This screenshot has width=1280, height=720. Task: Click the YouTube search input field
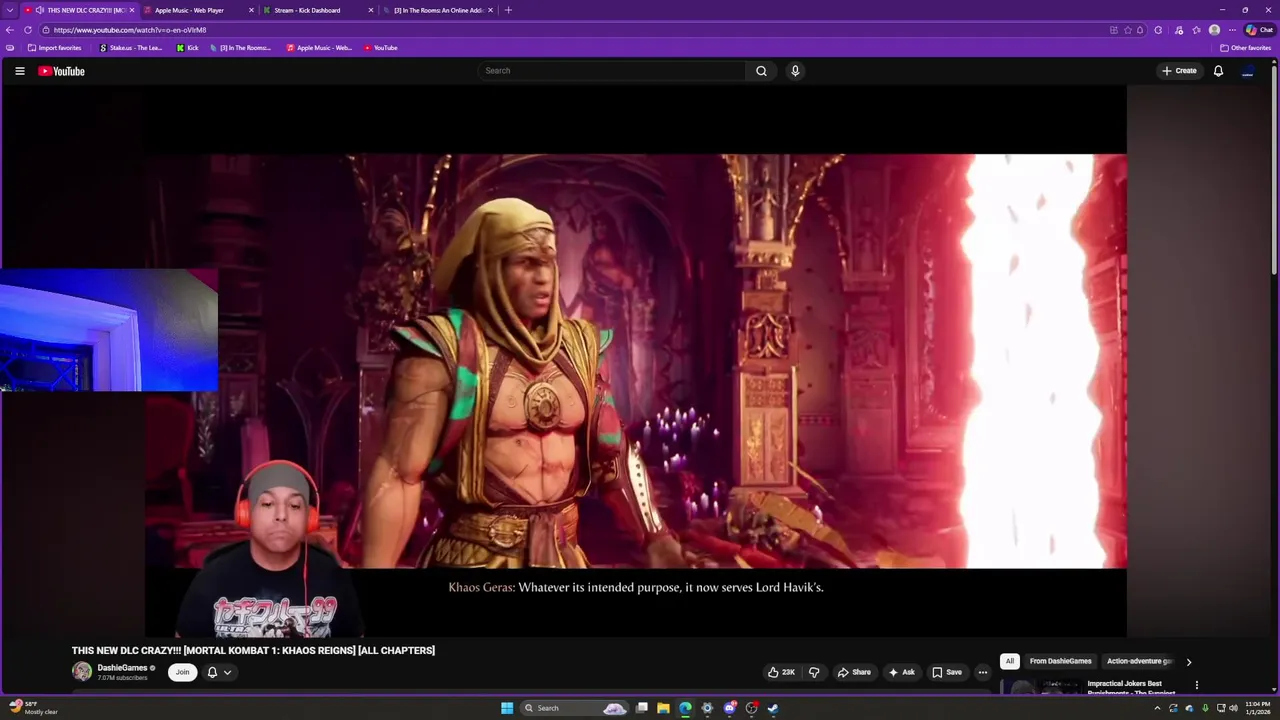611,71
